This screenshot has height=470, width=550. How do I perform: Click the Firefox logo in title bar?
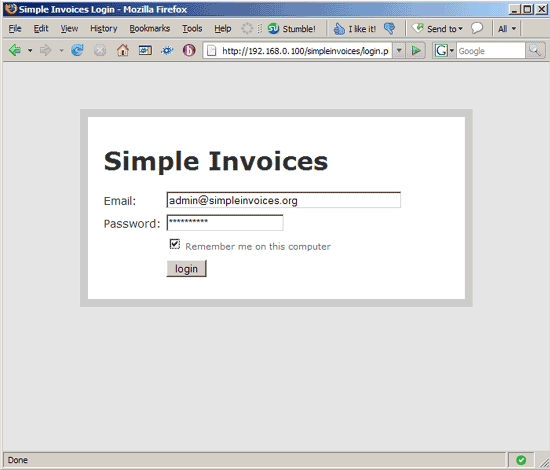coord(11,9)
